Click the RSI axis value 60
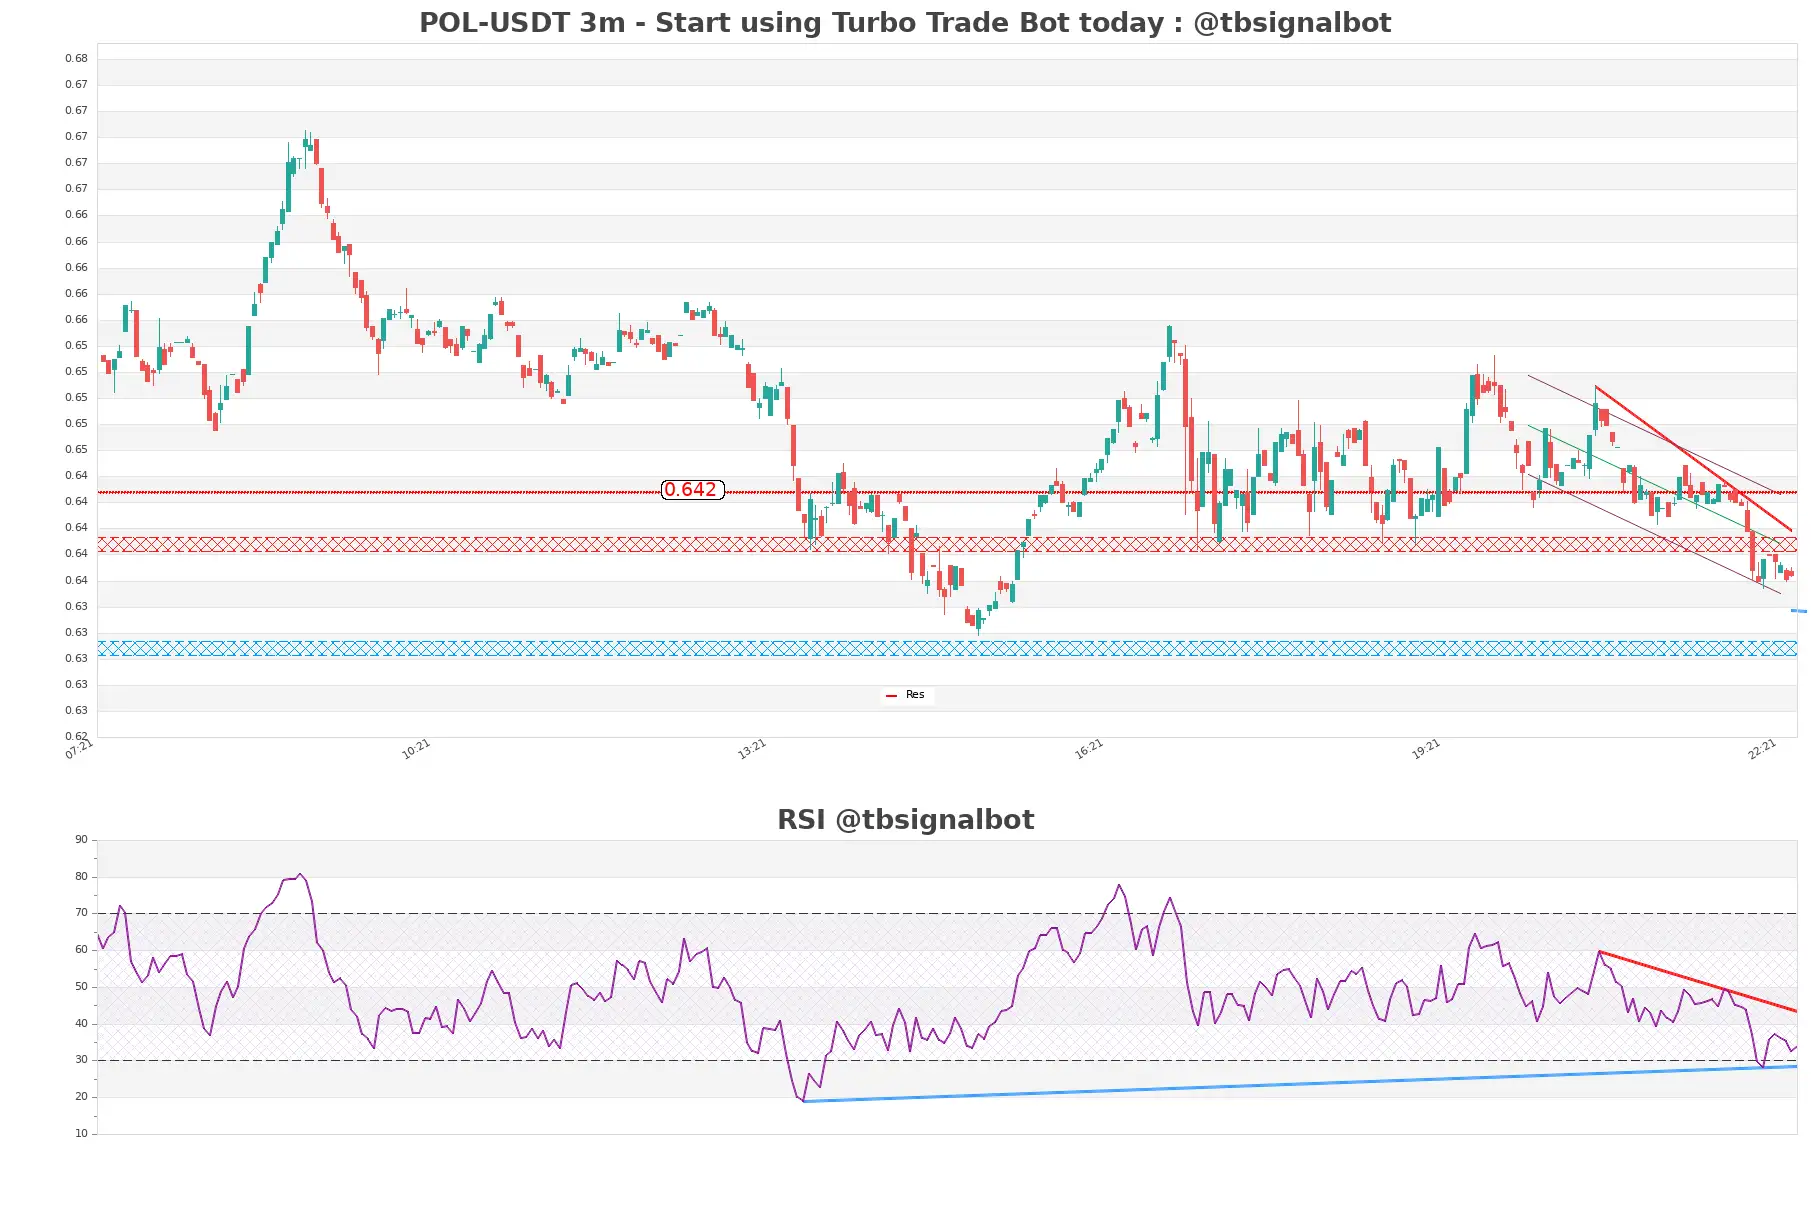The width and height of the screenshot is (1811, 1208). tap(81, 950)
